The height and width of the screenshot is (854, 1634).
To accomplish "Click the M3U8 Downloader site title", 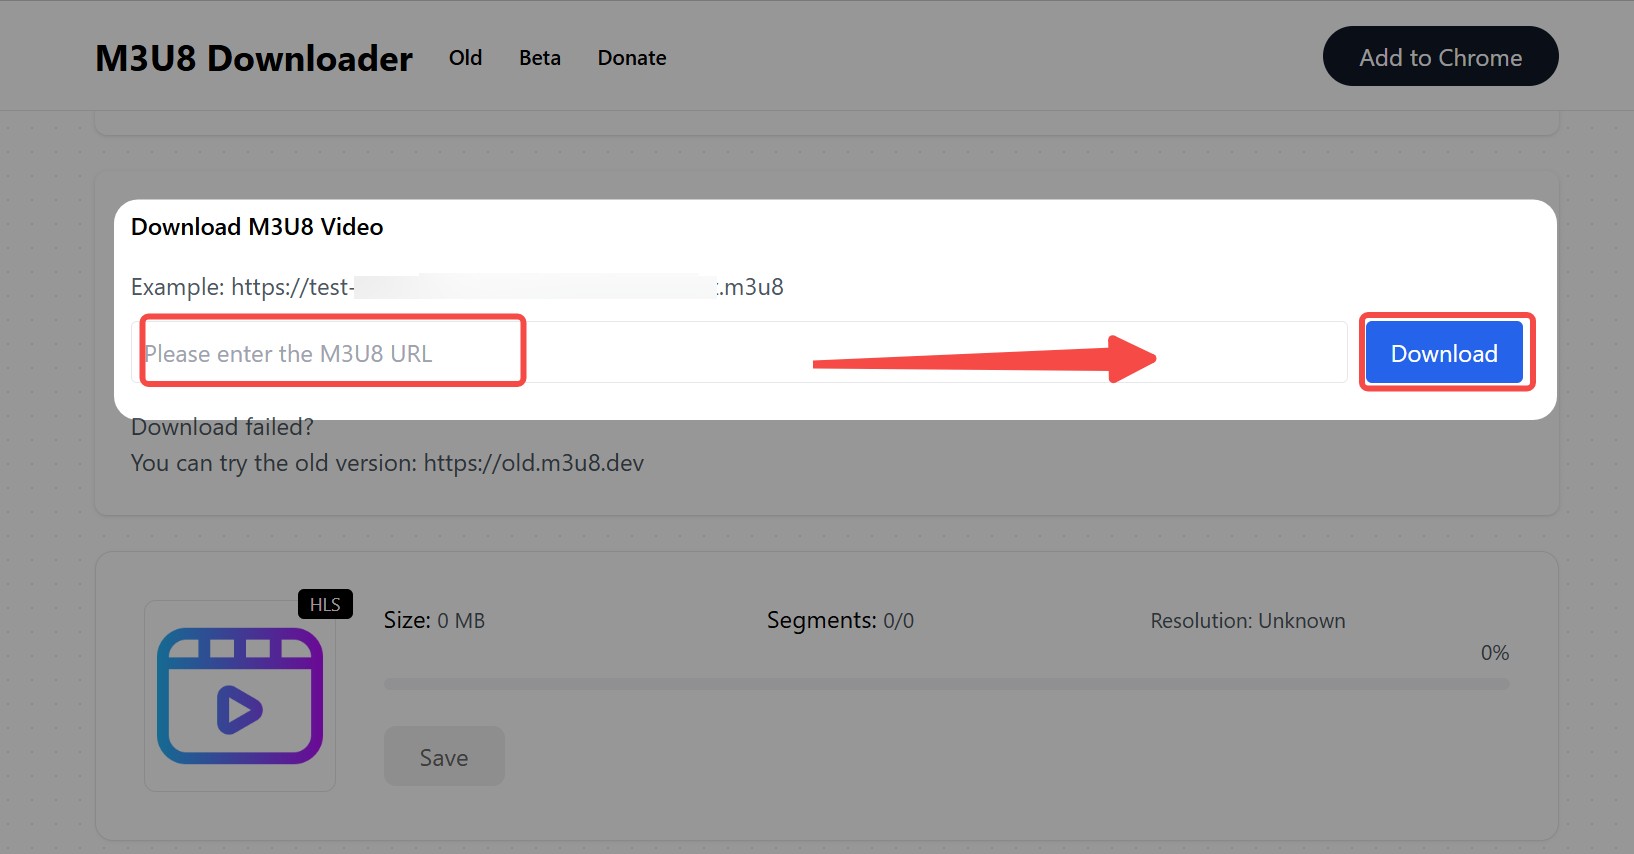I will pos(253,58).
